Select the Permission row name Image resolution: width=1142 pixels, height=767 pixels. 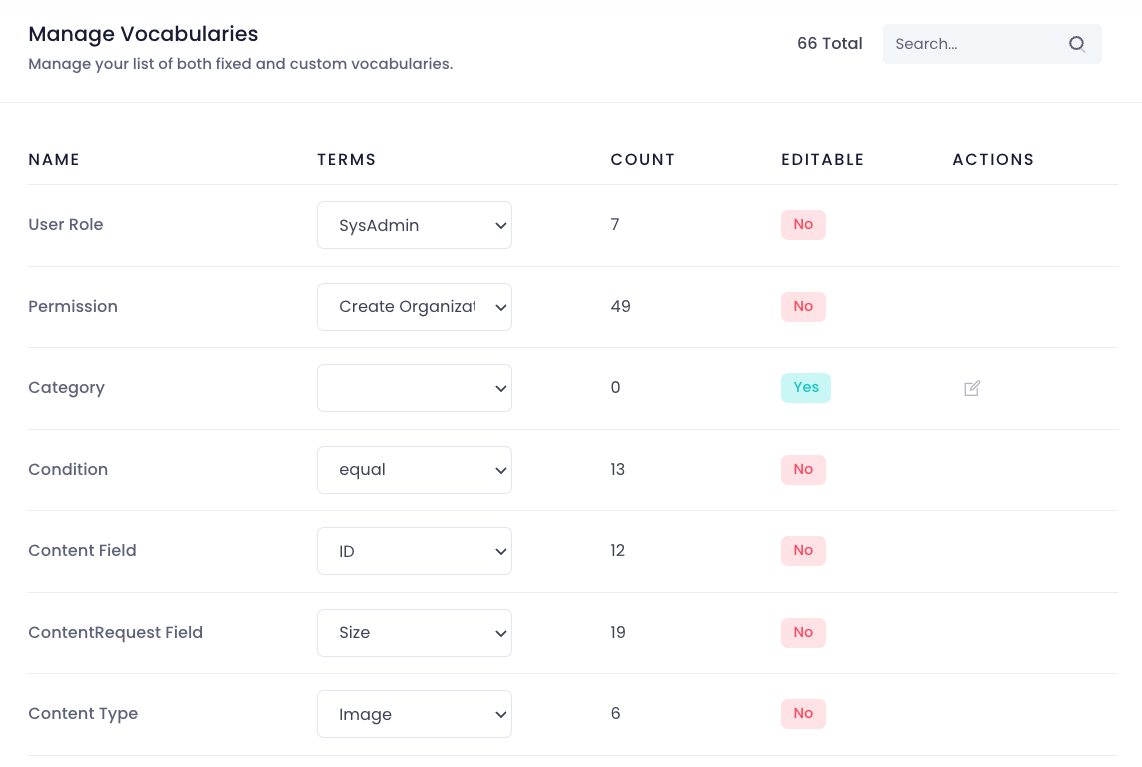click(x=73, y=307)
